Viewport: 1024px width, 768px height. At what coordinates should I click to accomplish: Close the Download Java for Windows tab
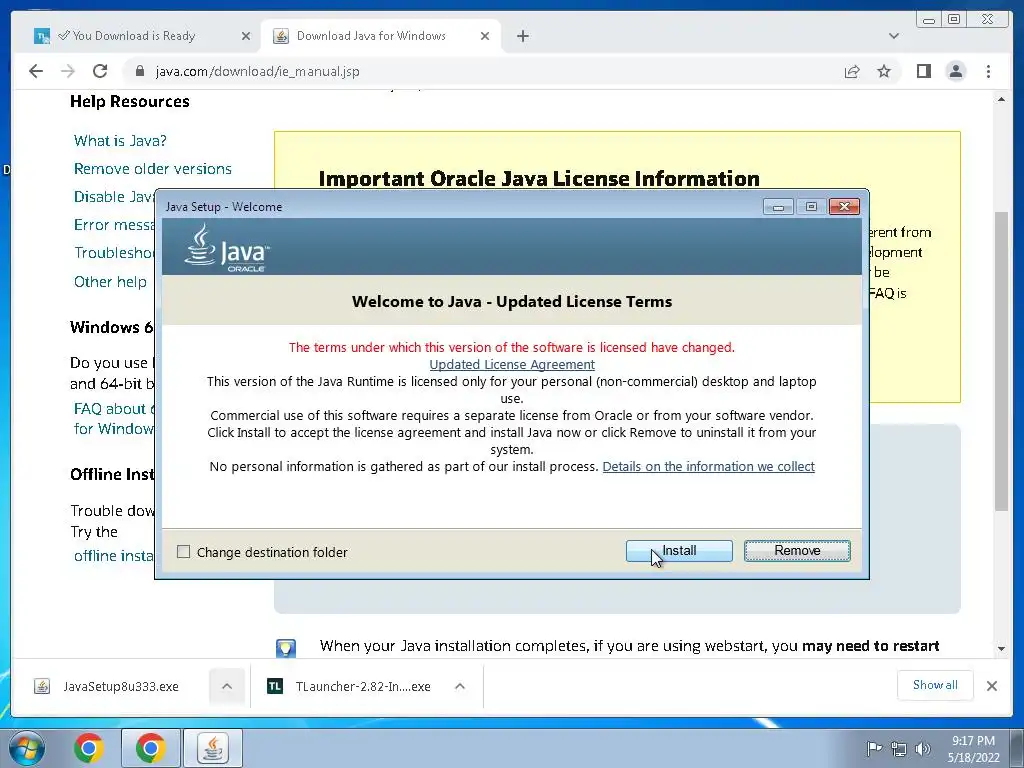point(485,36)
